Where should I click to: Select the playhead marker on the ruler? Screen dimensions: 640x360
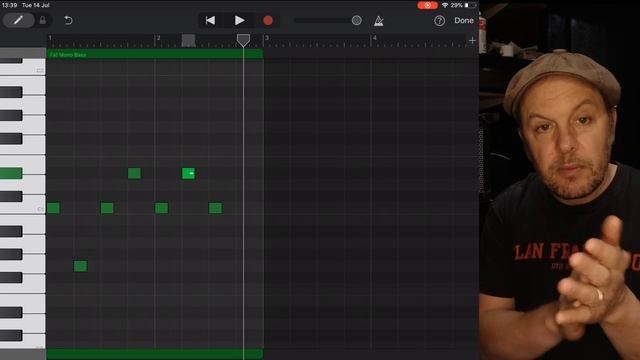(243, 40)
